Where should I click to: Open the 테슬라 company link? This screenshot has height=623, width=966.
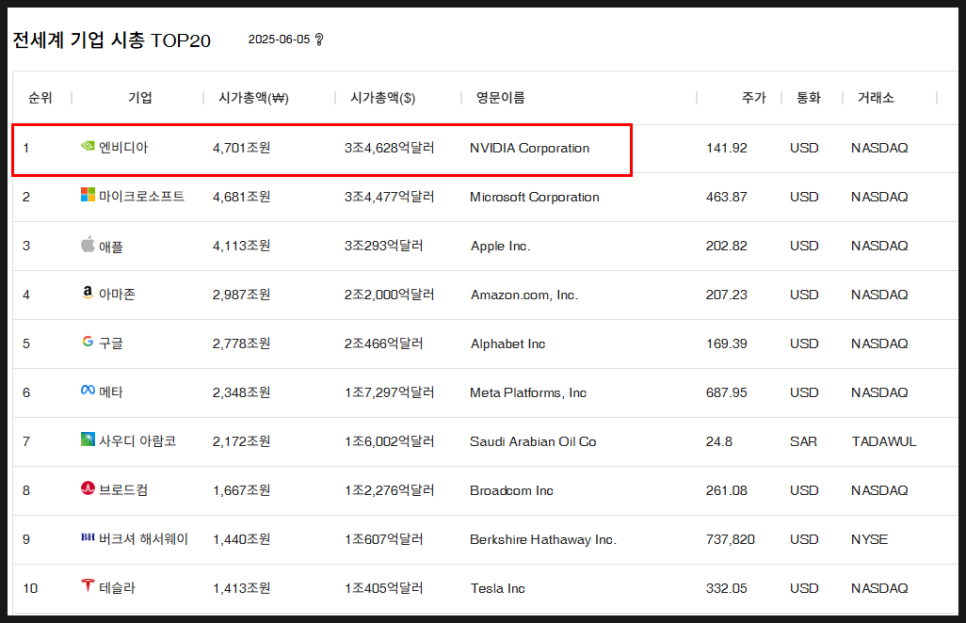(117, 588)
